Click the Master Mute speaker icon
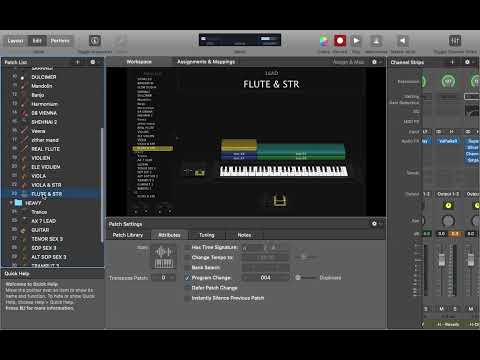The width and height of the screenshot is (480, 360). click(x=403, y=41)
